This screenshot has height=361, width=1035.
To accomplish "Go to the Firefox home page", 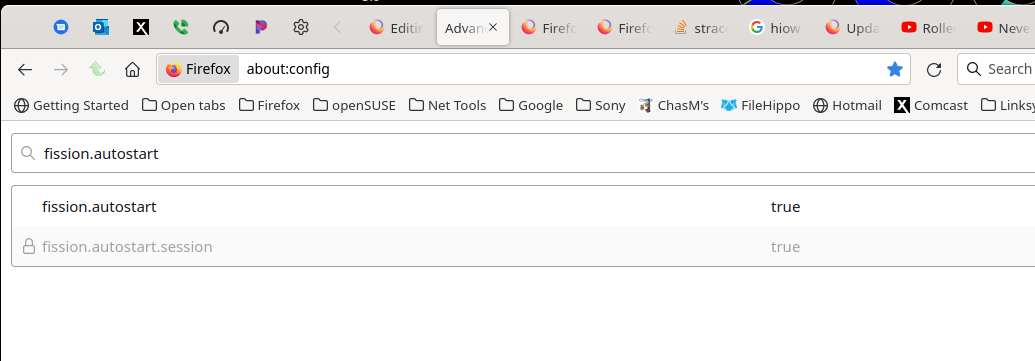I will tap(133, 69).
